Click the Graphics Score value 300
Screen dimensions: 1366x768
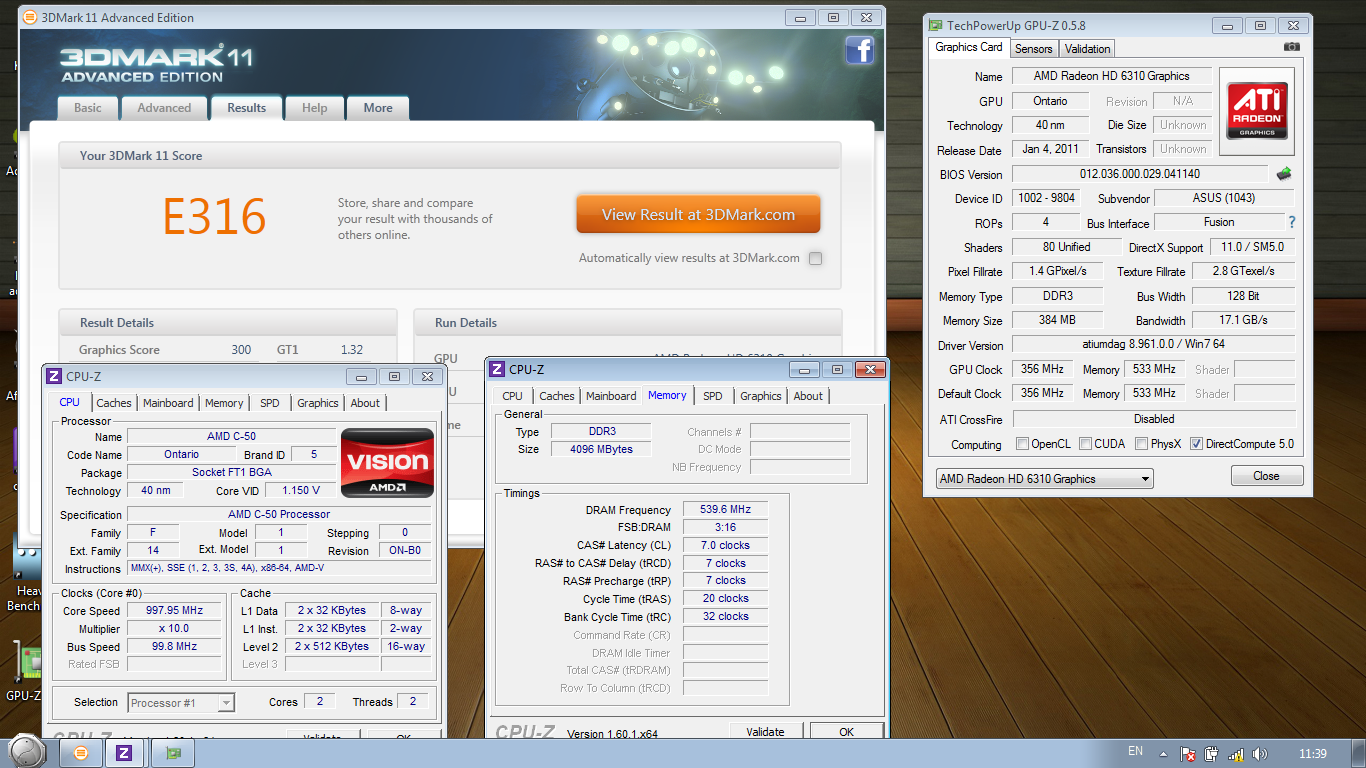[x=241, y=350]
